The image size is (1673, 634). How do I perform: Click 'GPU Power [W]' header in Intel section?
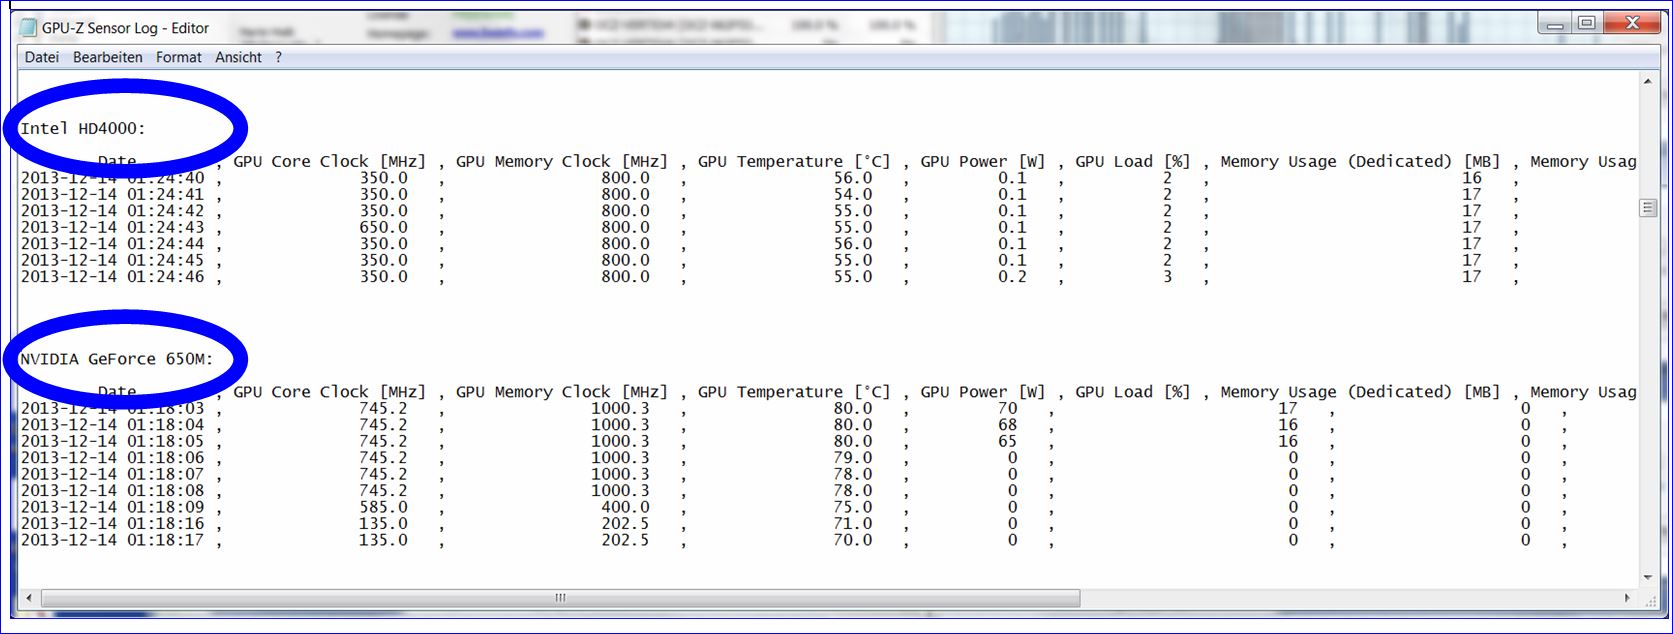point(983,161)
